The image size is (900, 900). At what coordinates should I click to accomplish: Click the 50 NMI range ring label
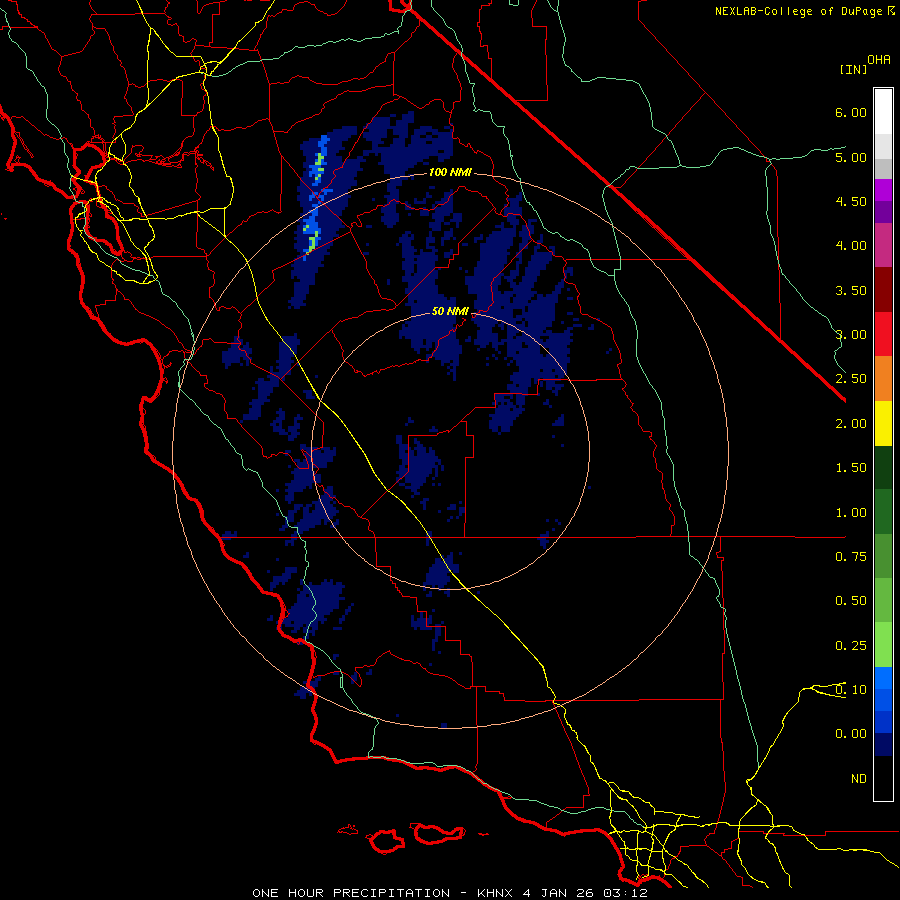[450, 311]
